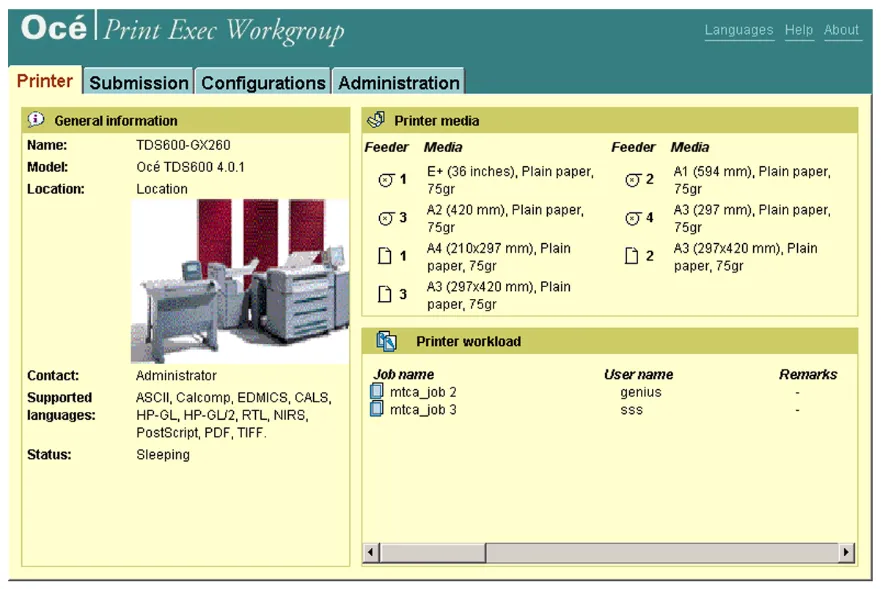Click sheet tray 2 icon

tap(631, 256)
